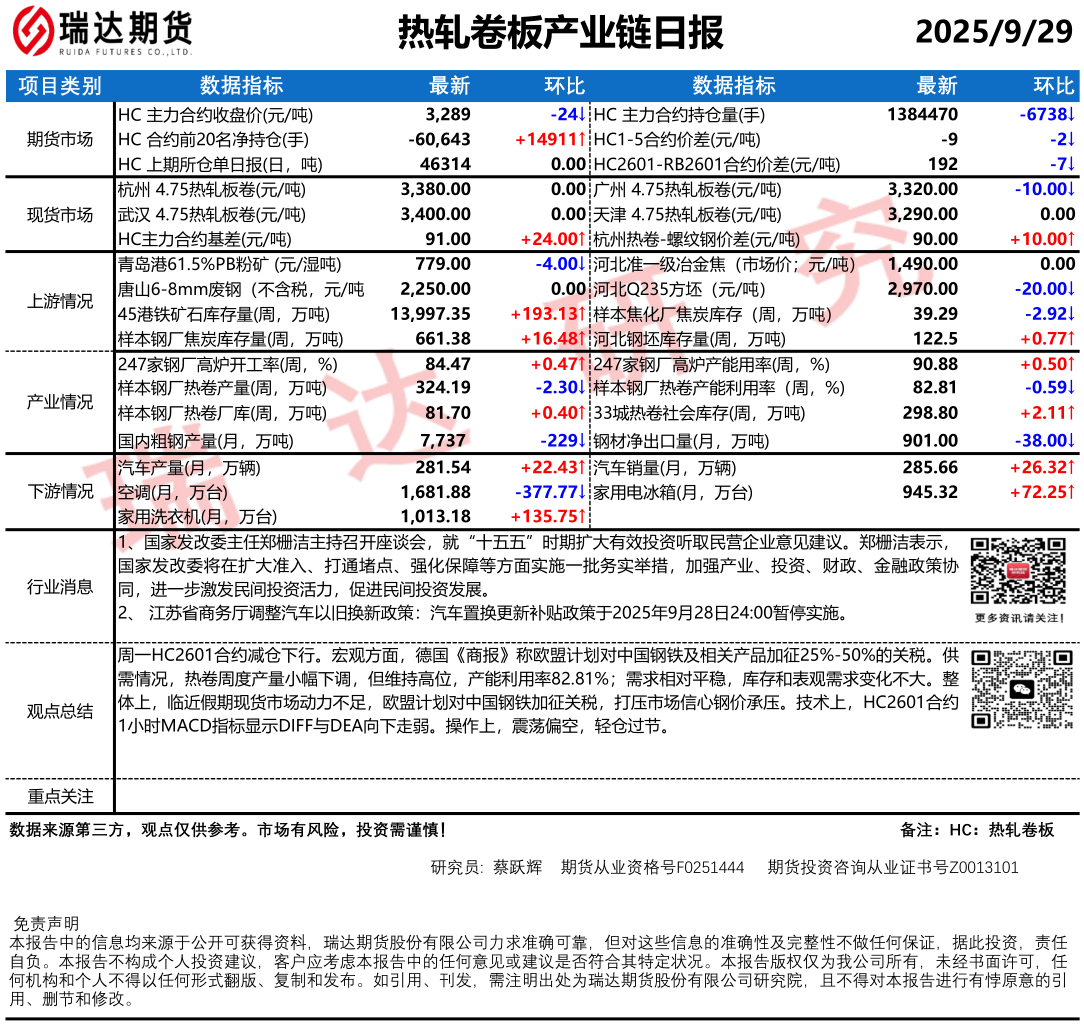1084x1025 pixels.
Task: Click the title 热轧卷板产业链日报
Action: click(x=560, y=33)
